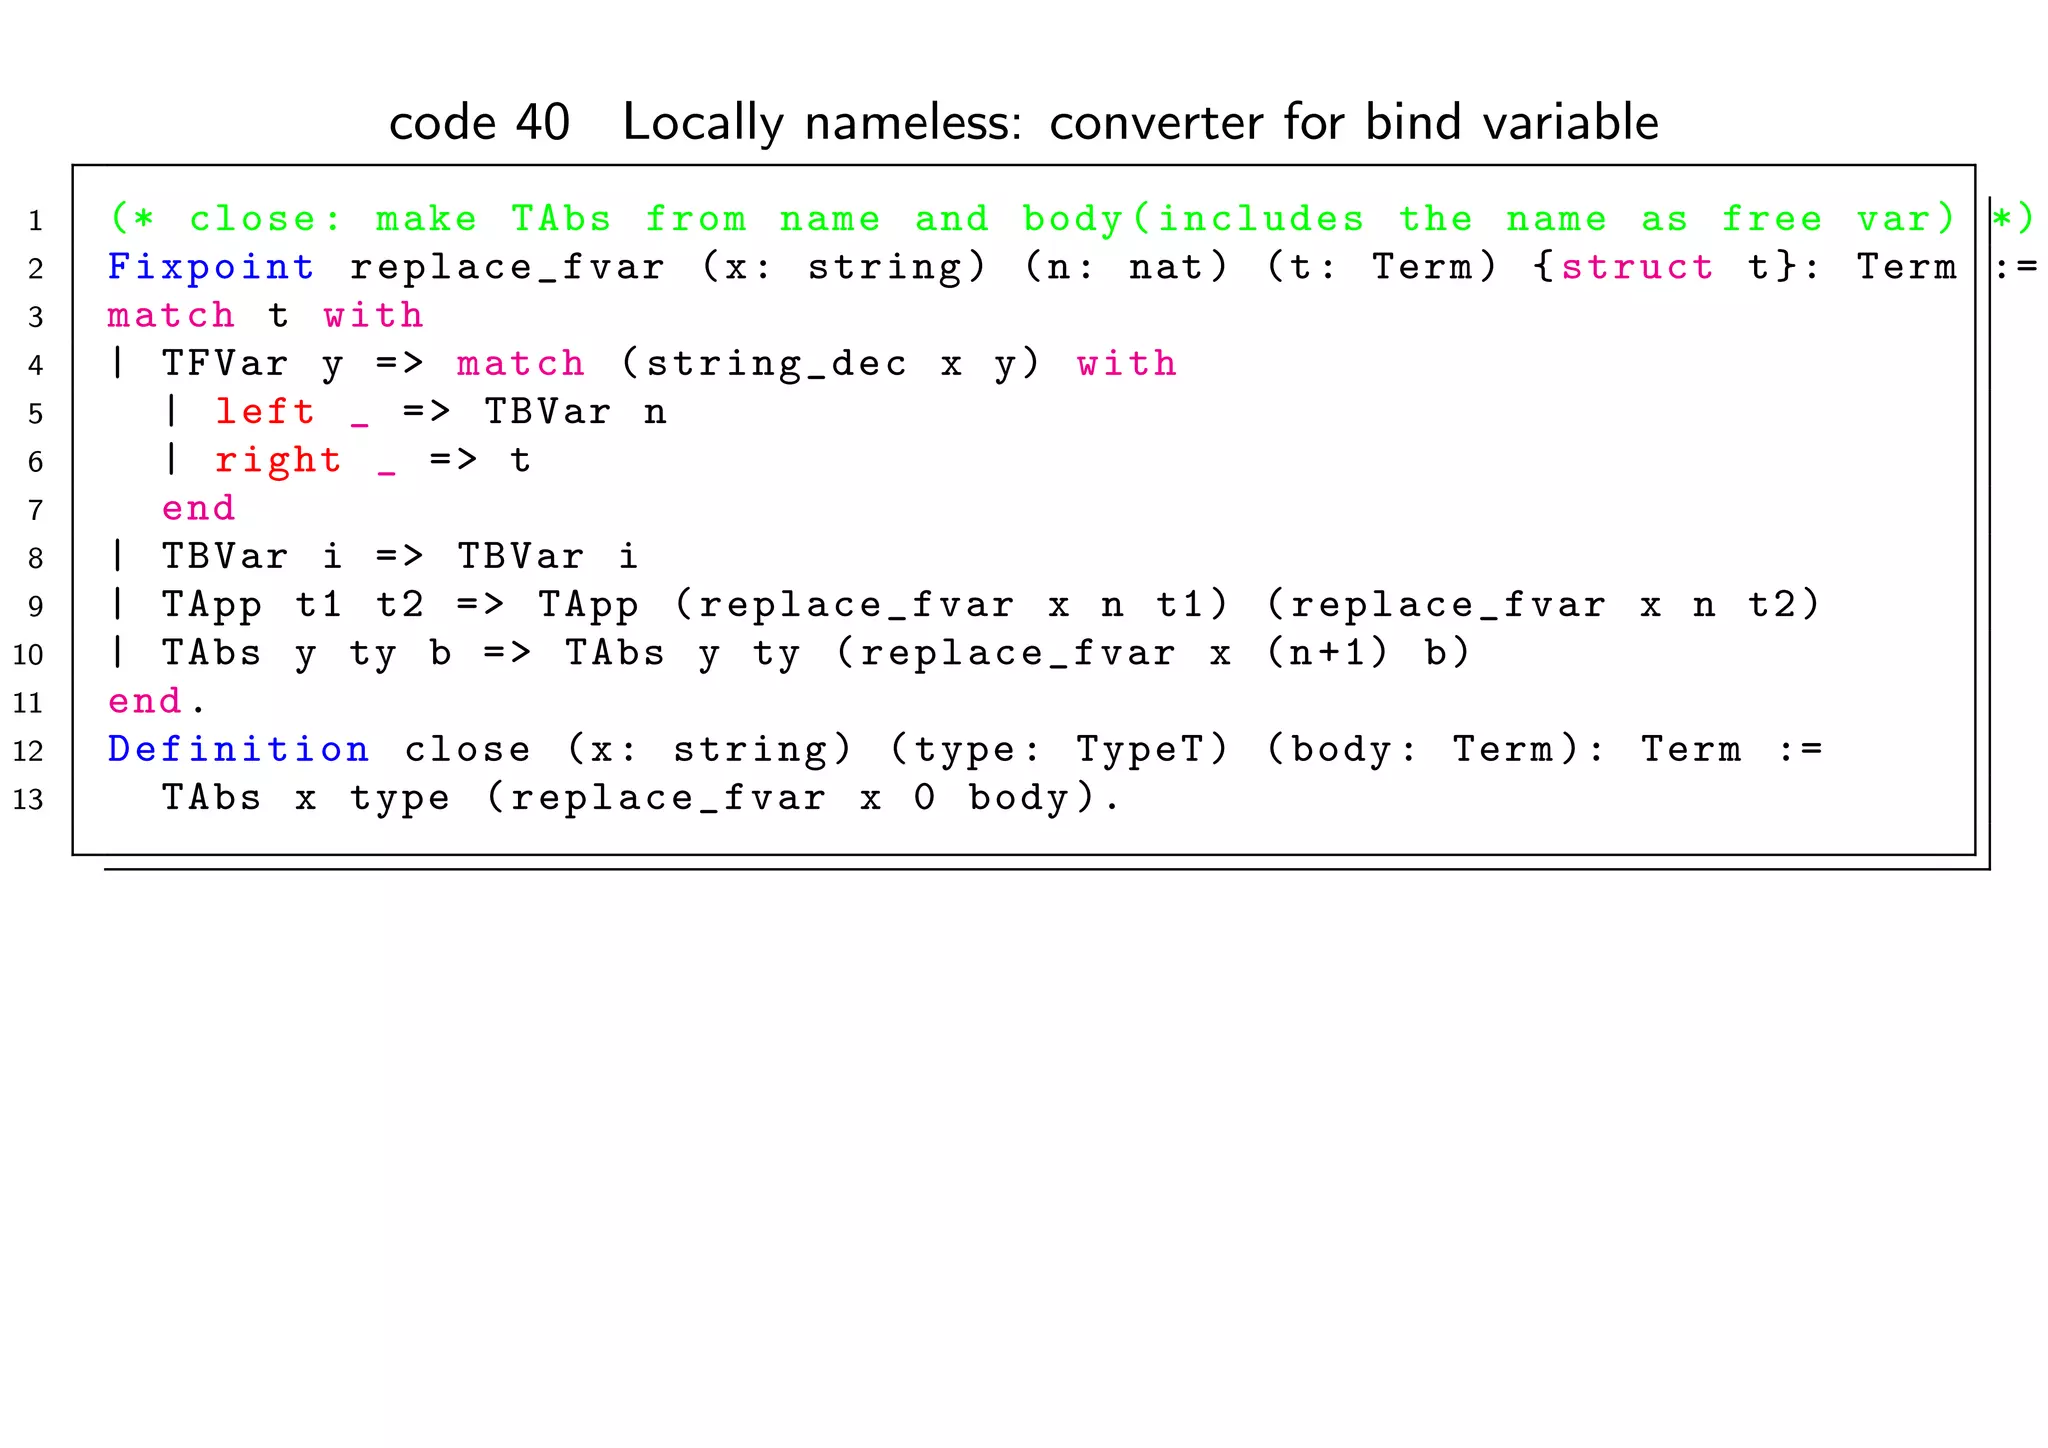The height and width of the screenshot is (1448, 2048).
Task: Click the blue 'Definition' keyword
Action: (x=238, y=749)
